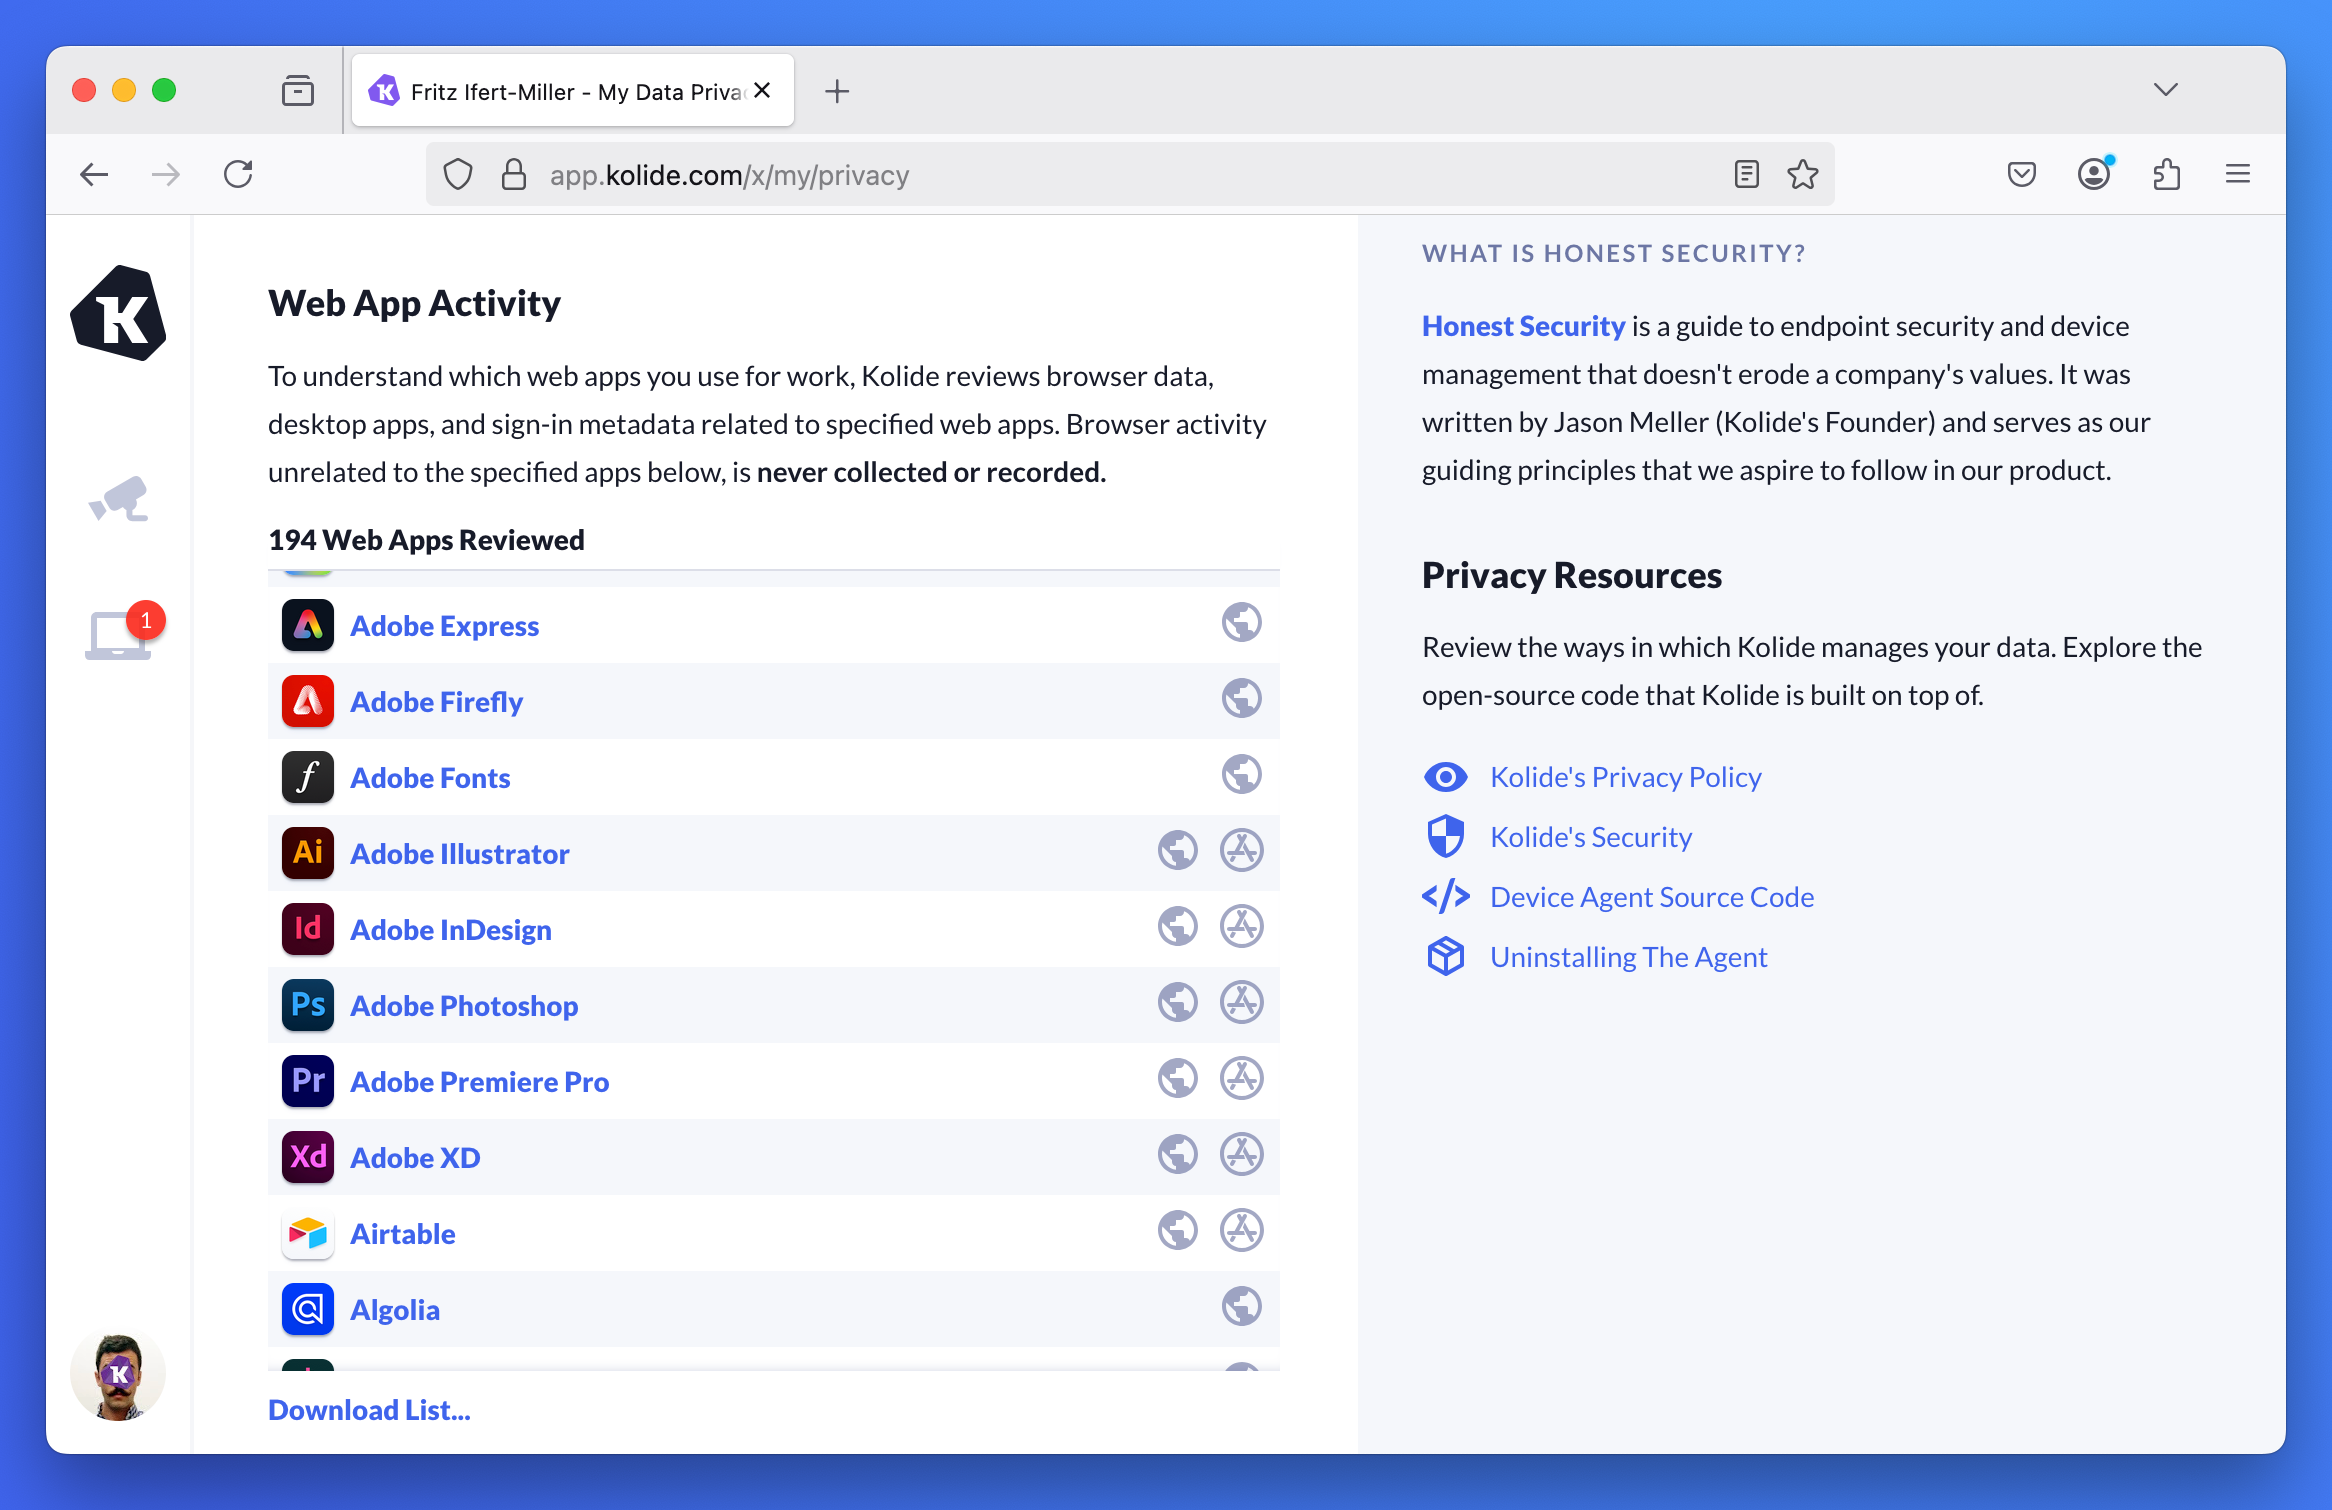This screenshot has height=1510, width=2332.
Task: Click the Download List link
Action: (x=369, y=1410)
